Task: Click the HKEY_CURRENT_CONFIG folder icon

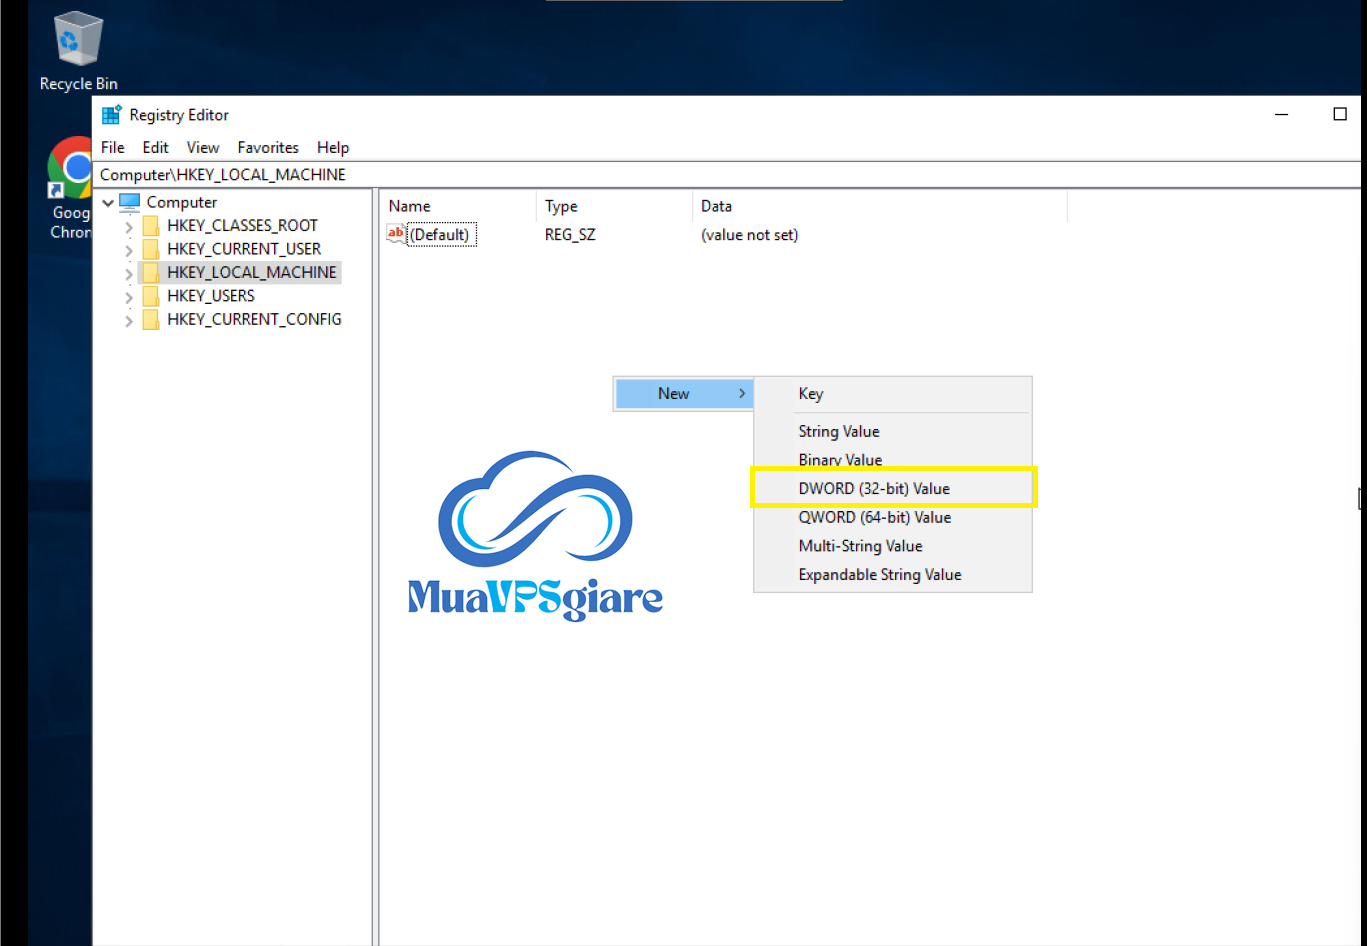Action: [x=151, y=320]
